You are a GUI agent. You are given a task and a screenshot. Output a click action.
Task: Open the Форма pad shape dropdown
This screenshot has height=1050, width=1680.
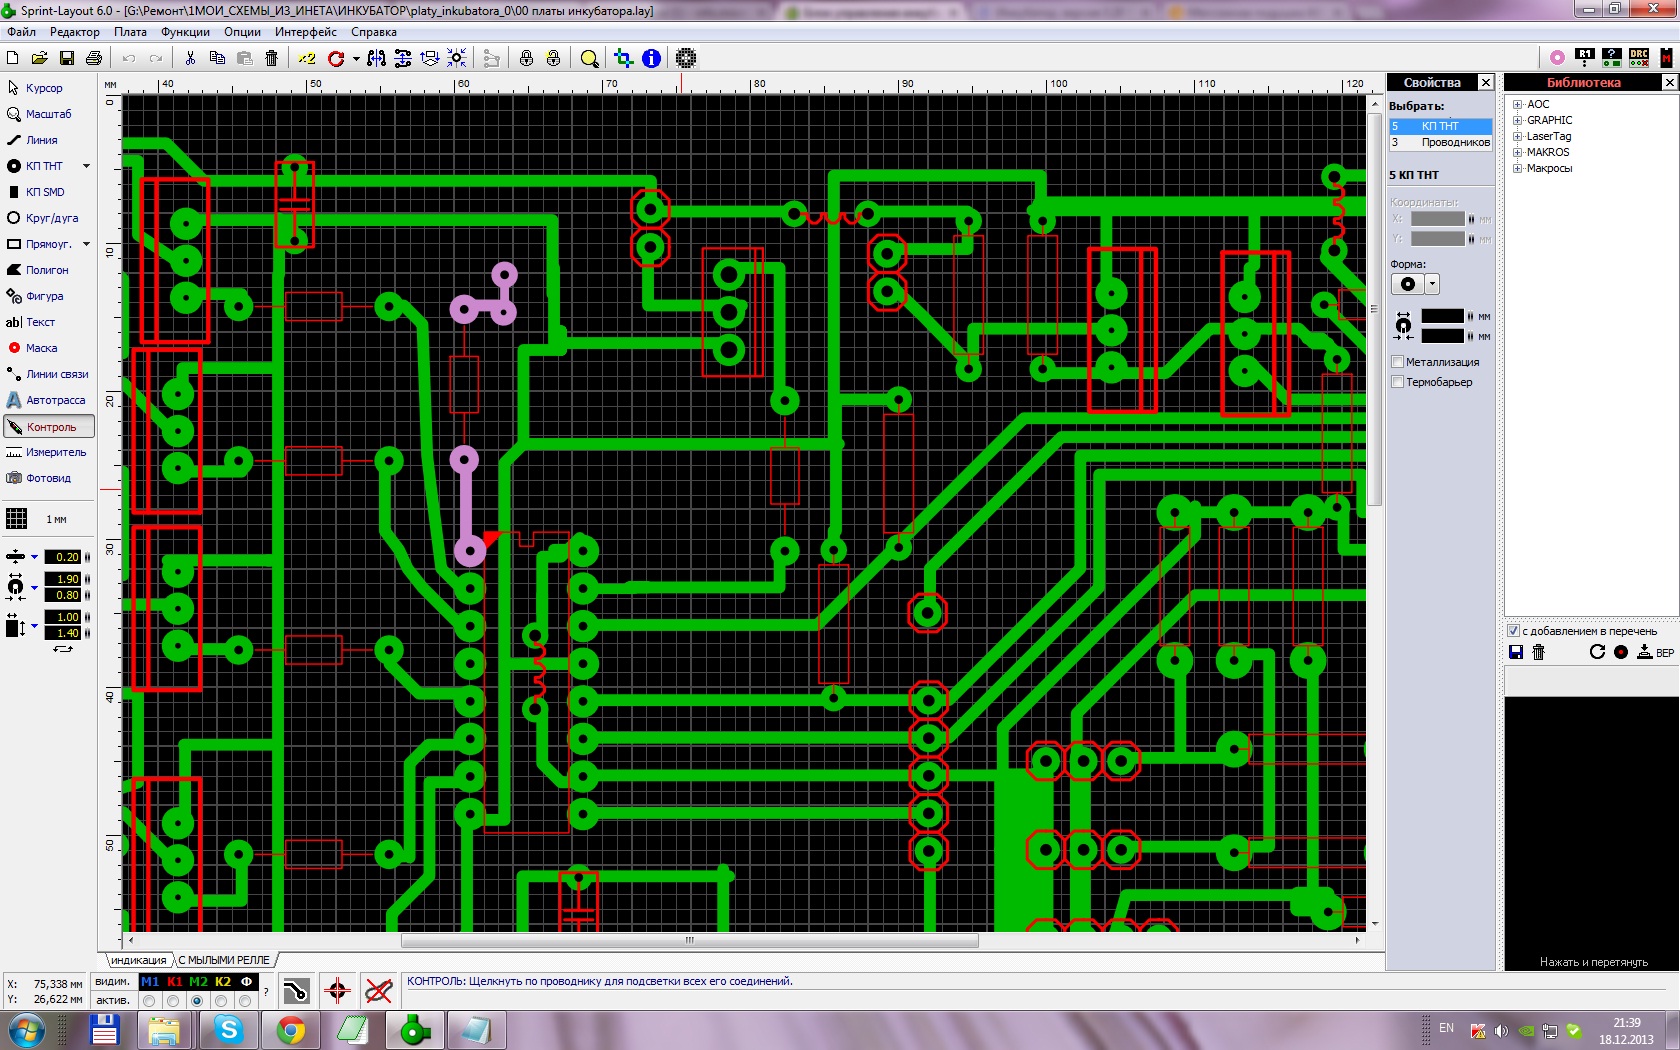click(1432, 284)
